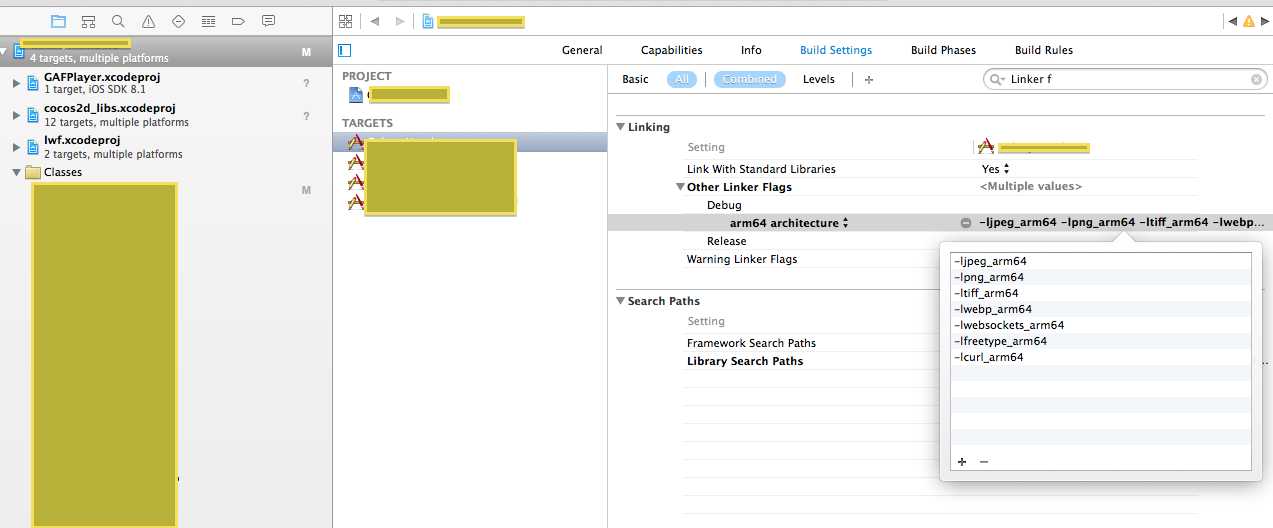The image size is (1273, 528).
Task: Select the -ljpeg_arm64 flag row
Action: click(1101, 261)
